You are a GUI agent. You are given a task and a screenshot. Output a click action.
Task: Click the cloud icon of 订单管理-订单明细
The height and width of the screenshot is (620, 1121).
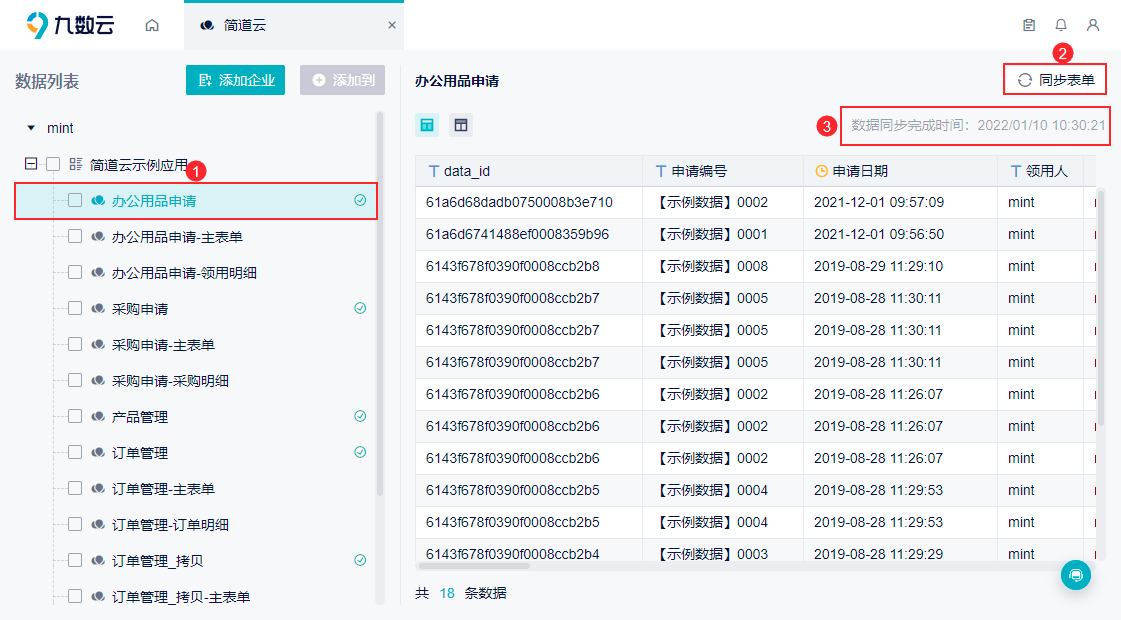pos(98,524)
